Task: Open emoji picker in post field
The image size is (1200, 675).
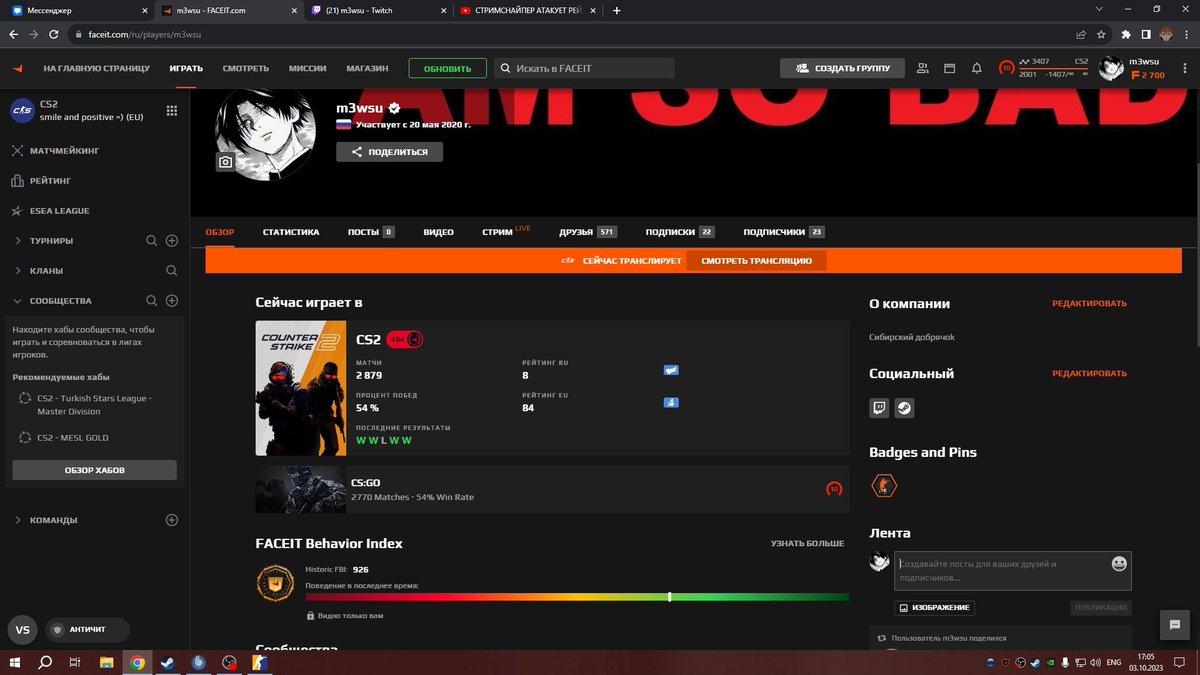Action: coord(1119,564)
